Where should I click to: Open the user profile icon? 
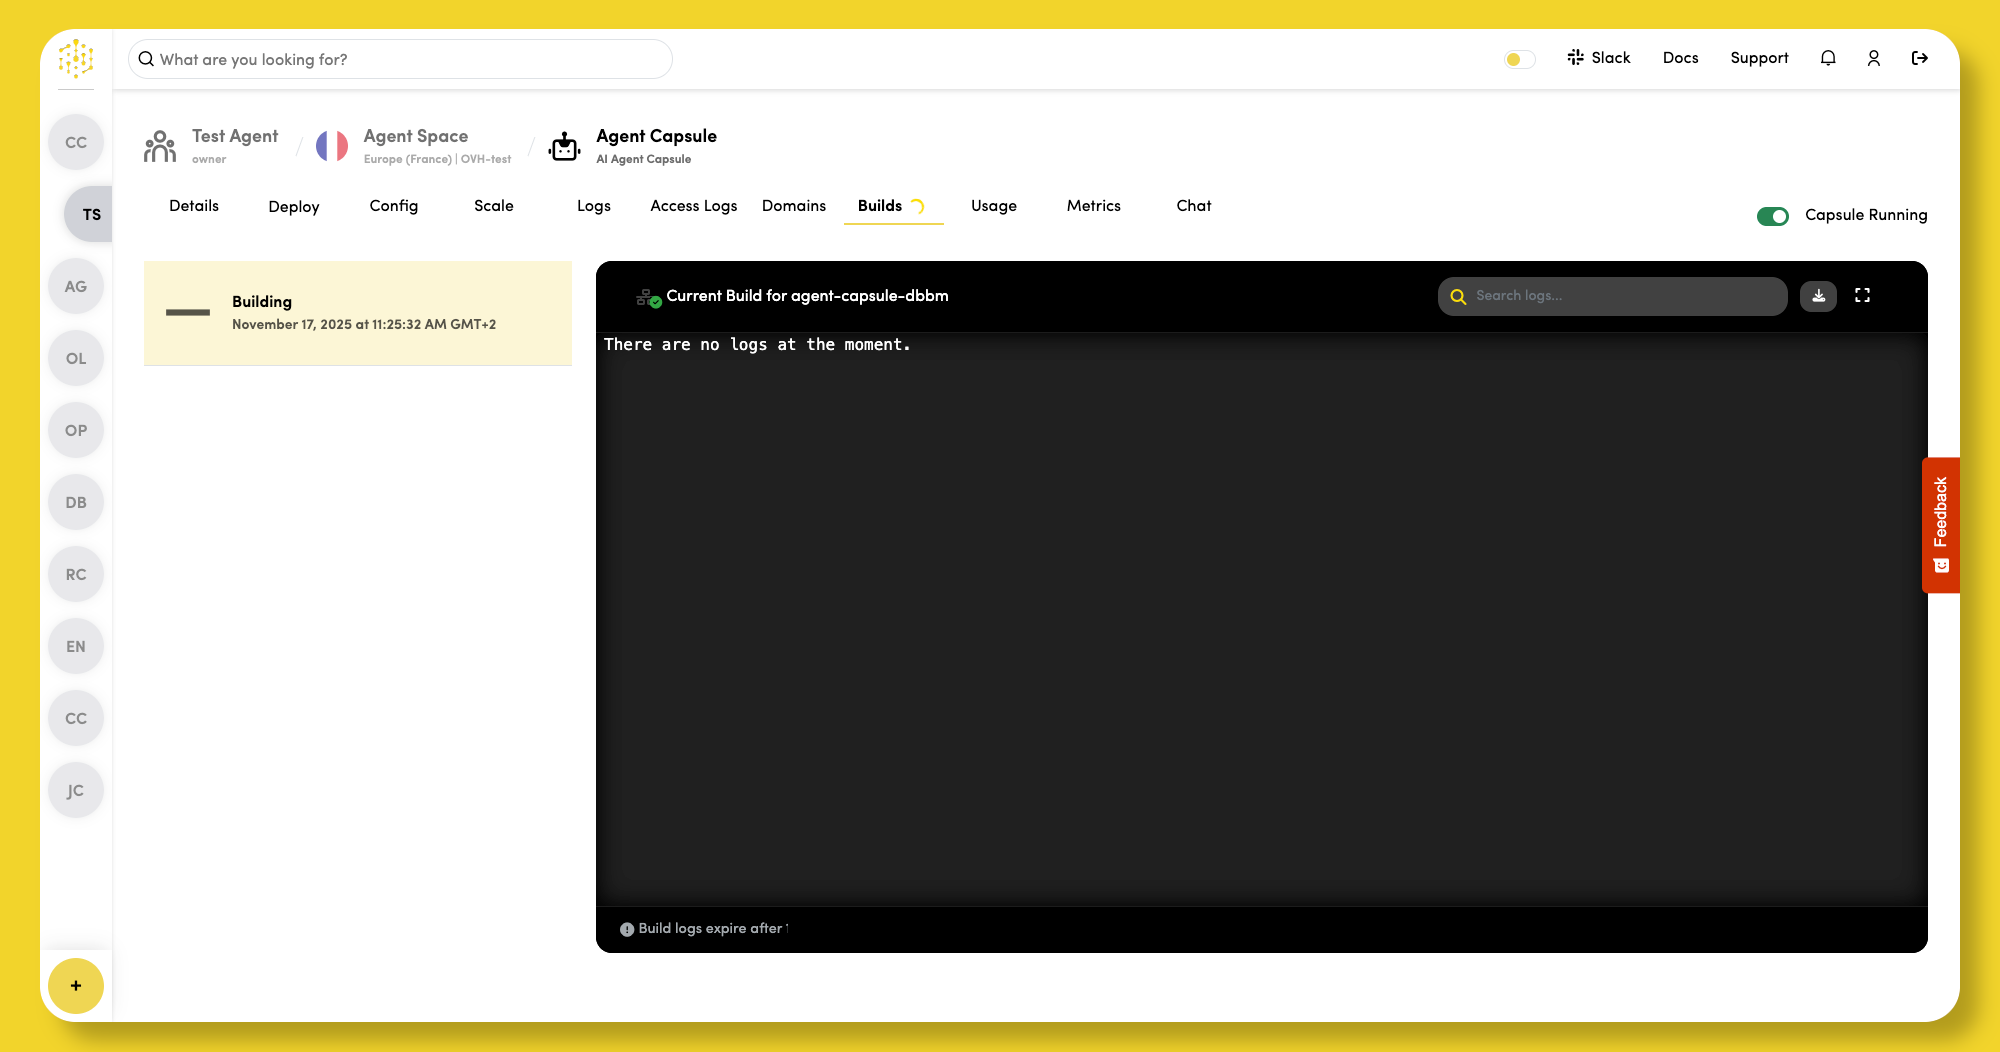1873,58
